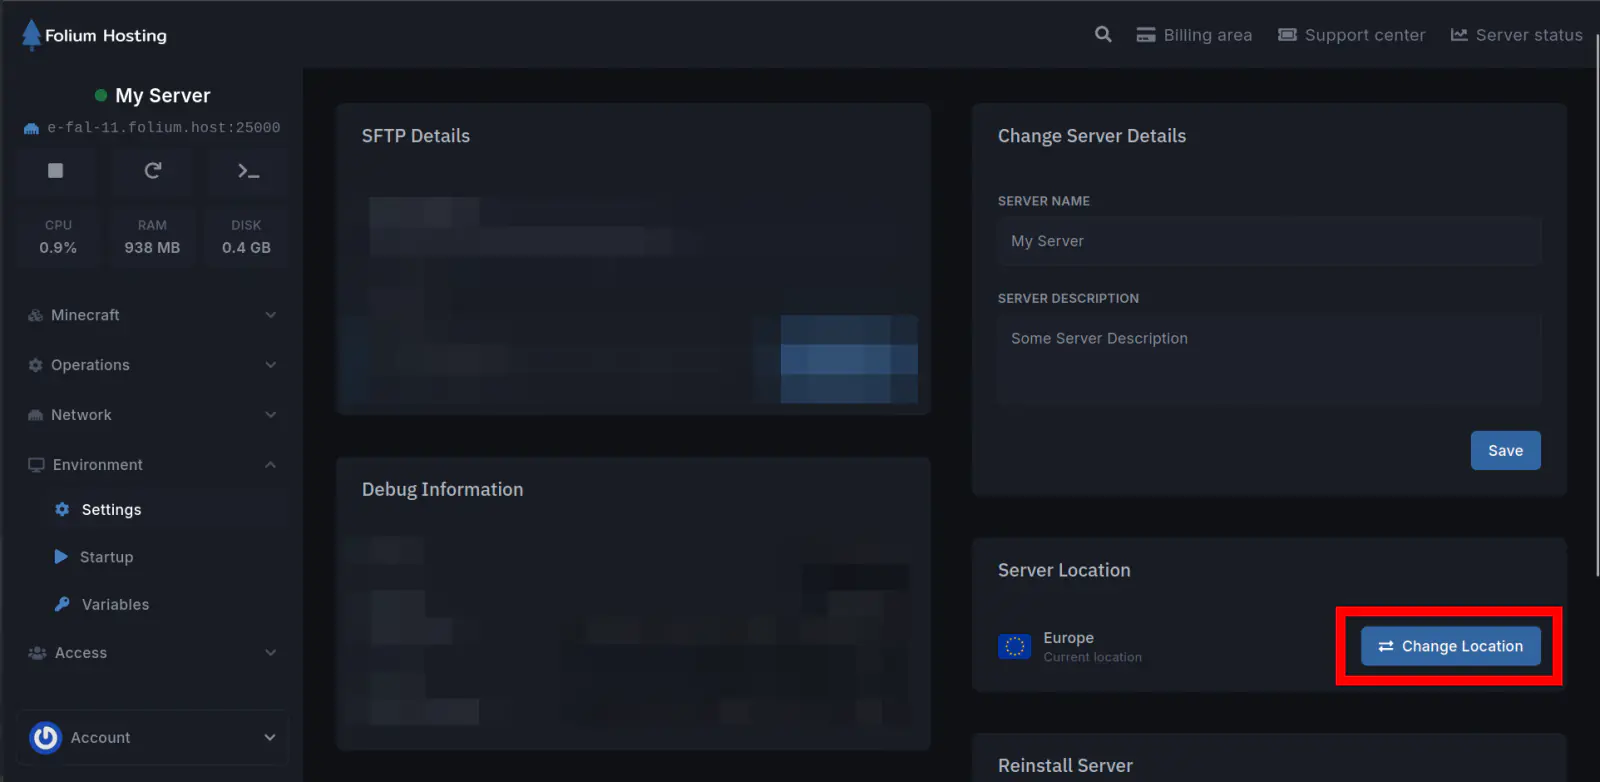Click the Billing area card icon
The height and width of the screenshot is (782, 1600).
point(1146,35)
